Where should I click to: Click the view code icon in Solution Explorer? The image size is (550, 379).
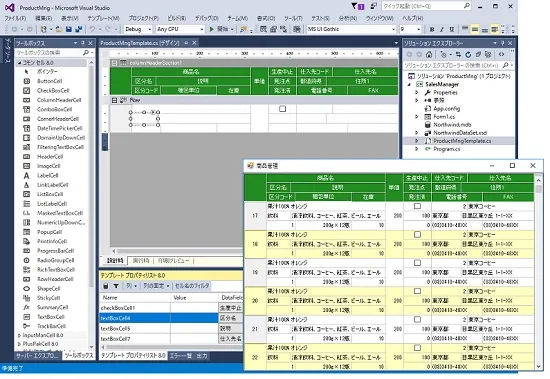pos(501,54)
